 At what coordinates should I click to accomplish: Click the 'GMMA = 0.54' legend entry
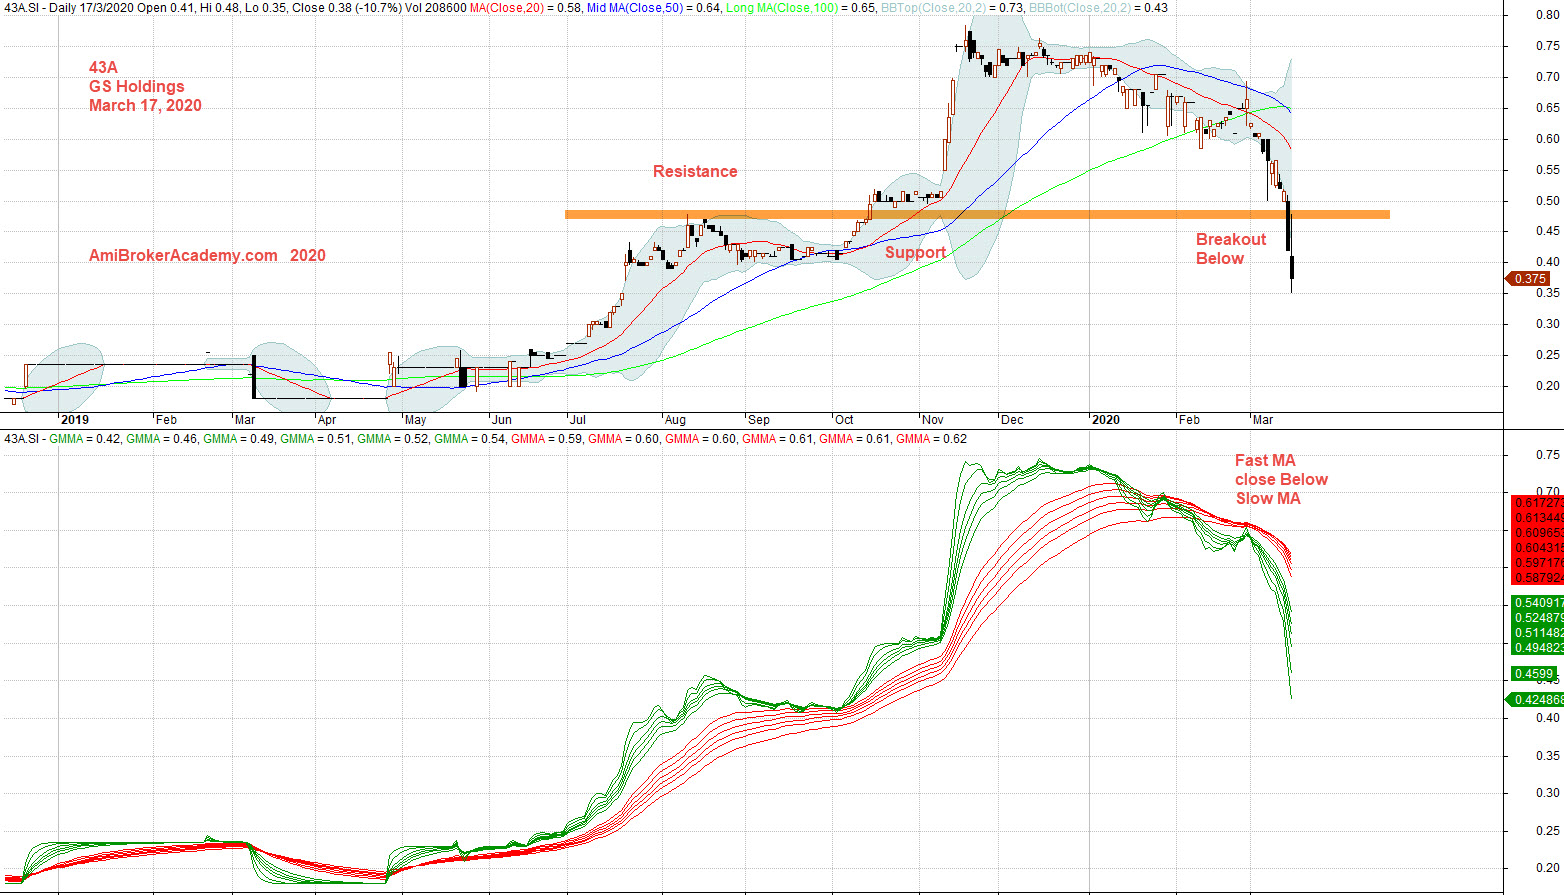tap(470, 439)
